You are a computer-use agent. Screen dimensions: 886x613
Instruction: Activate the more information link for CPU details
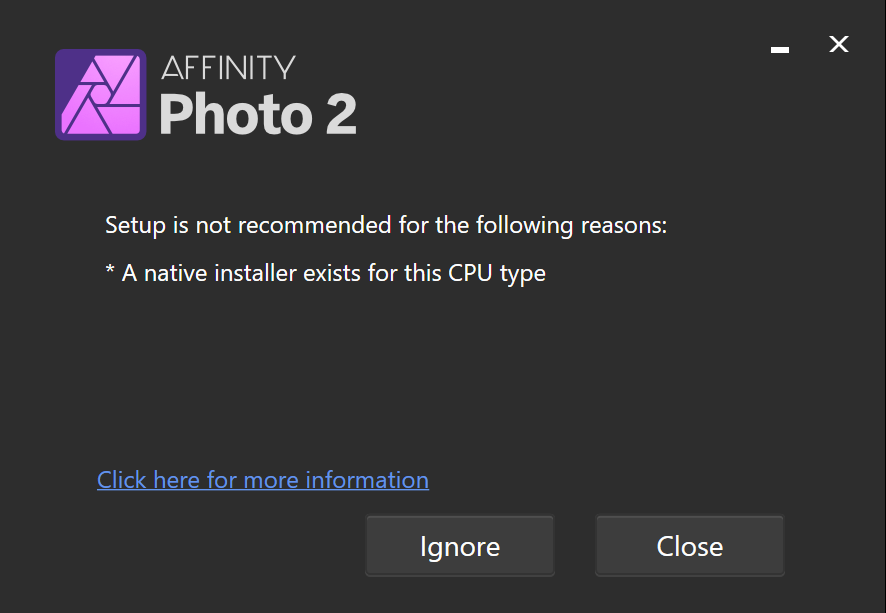[x=262, y=480]
